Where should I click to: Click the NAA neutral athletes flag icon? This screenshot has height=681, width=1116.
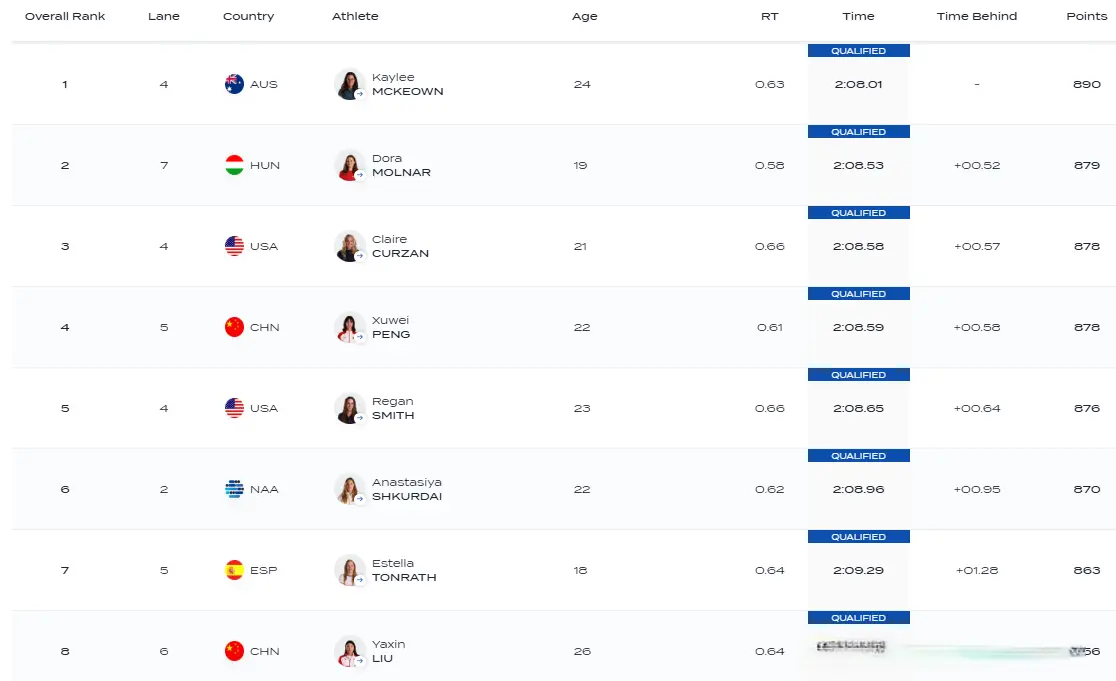click(x=234, y=489)
